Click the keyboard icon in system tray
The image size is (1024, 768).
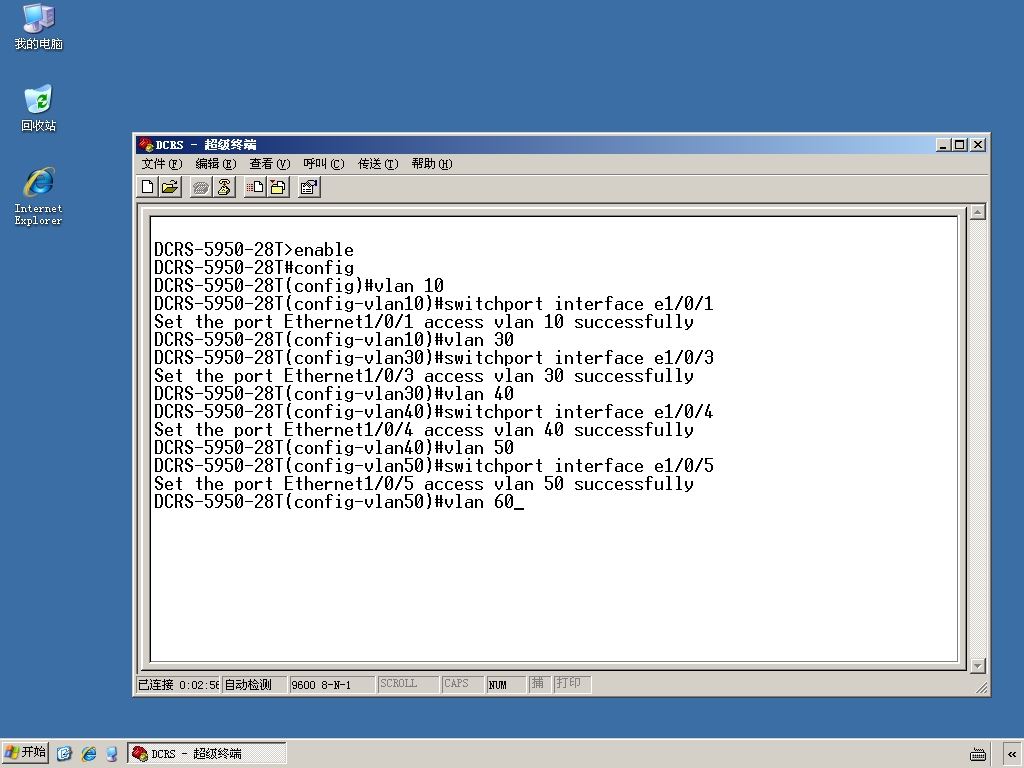(x=978, y=754)
